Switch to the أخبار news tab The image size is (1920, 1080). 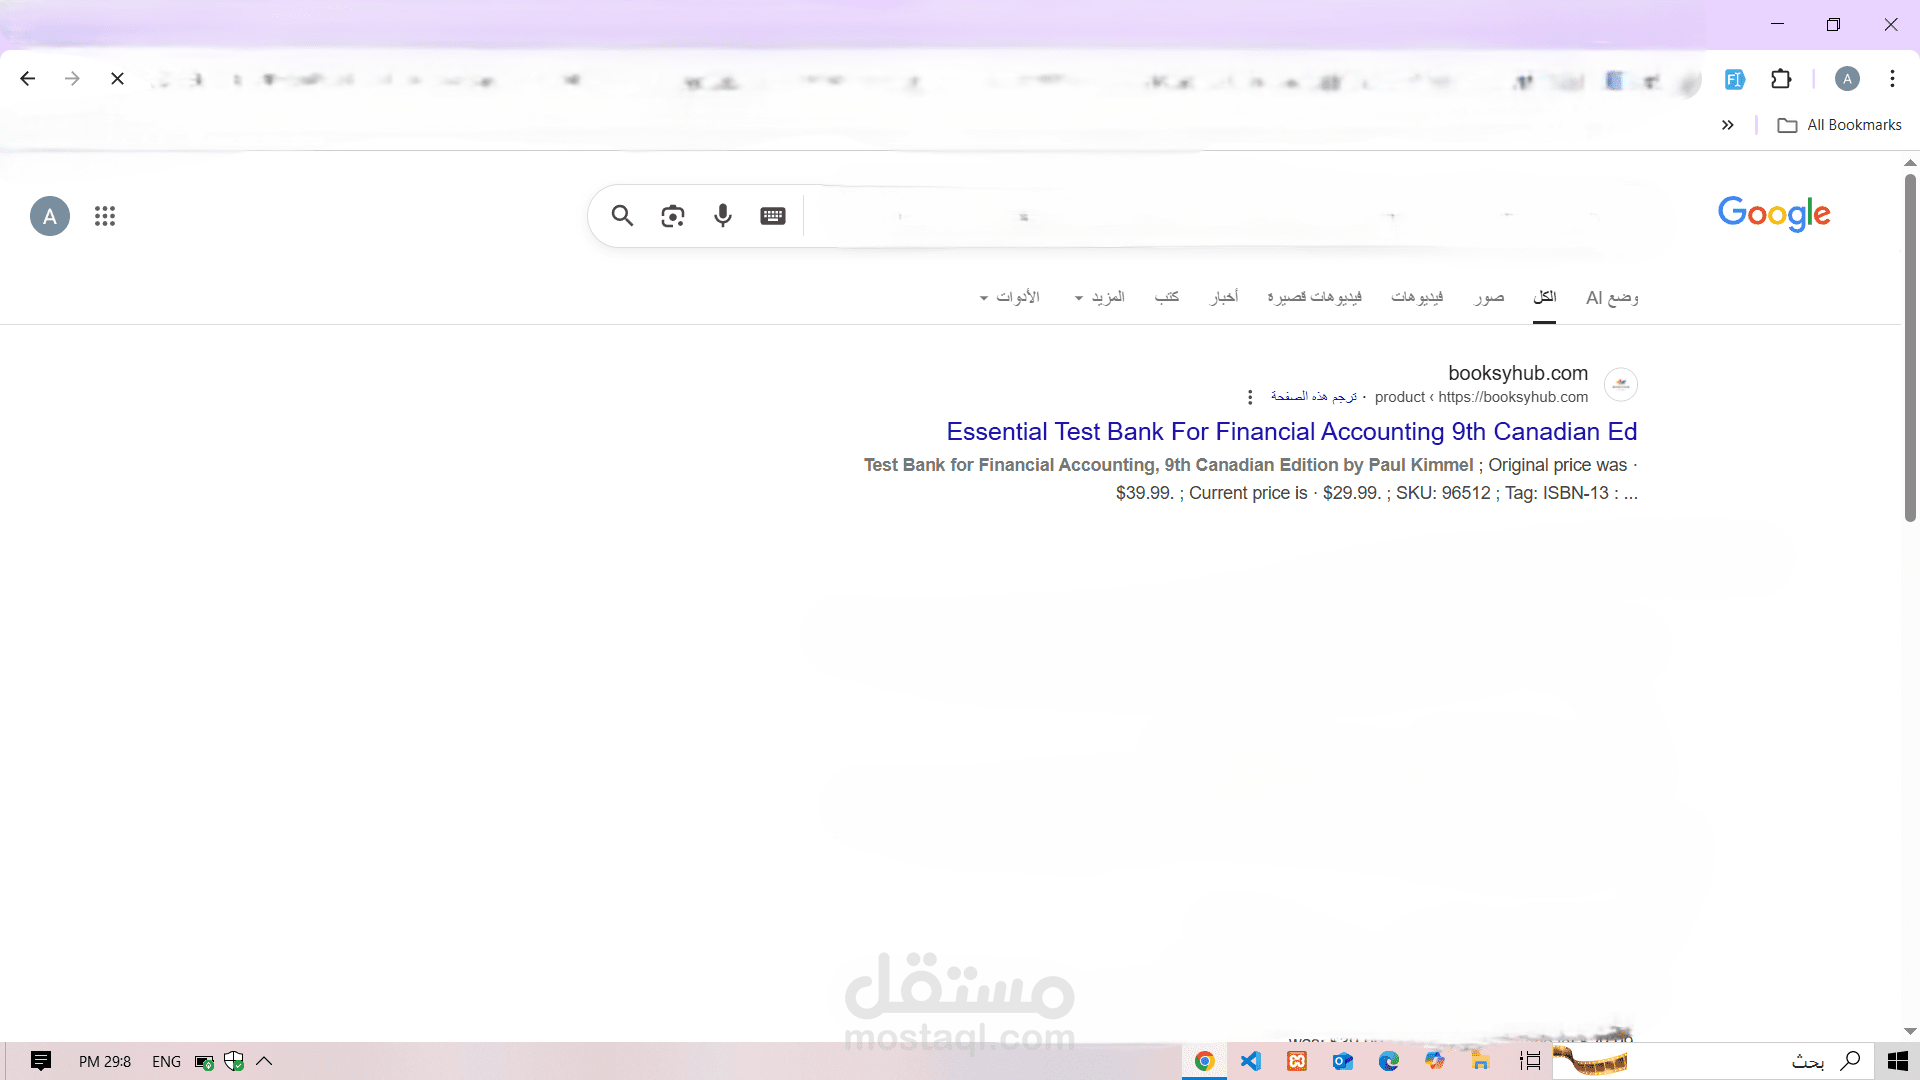(x=1224, y=297)
